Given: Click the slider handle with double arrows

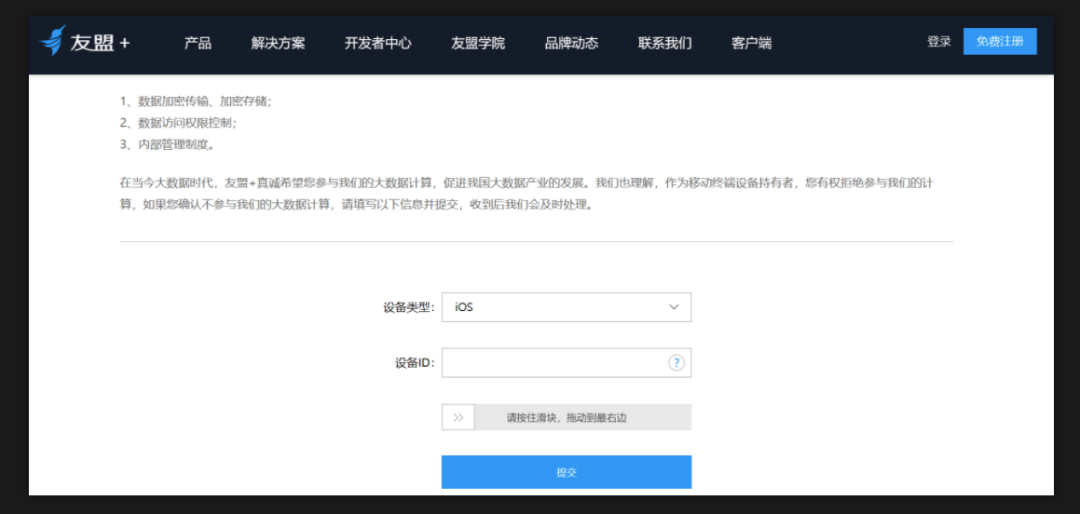Looking at the screenshot, I should click(458, 417).
